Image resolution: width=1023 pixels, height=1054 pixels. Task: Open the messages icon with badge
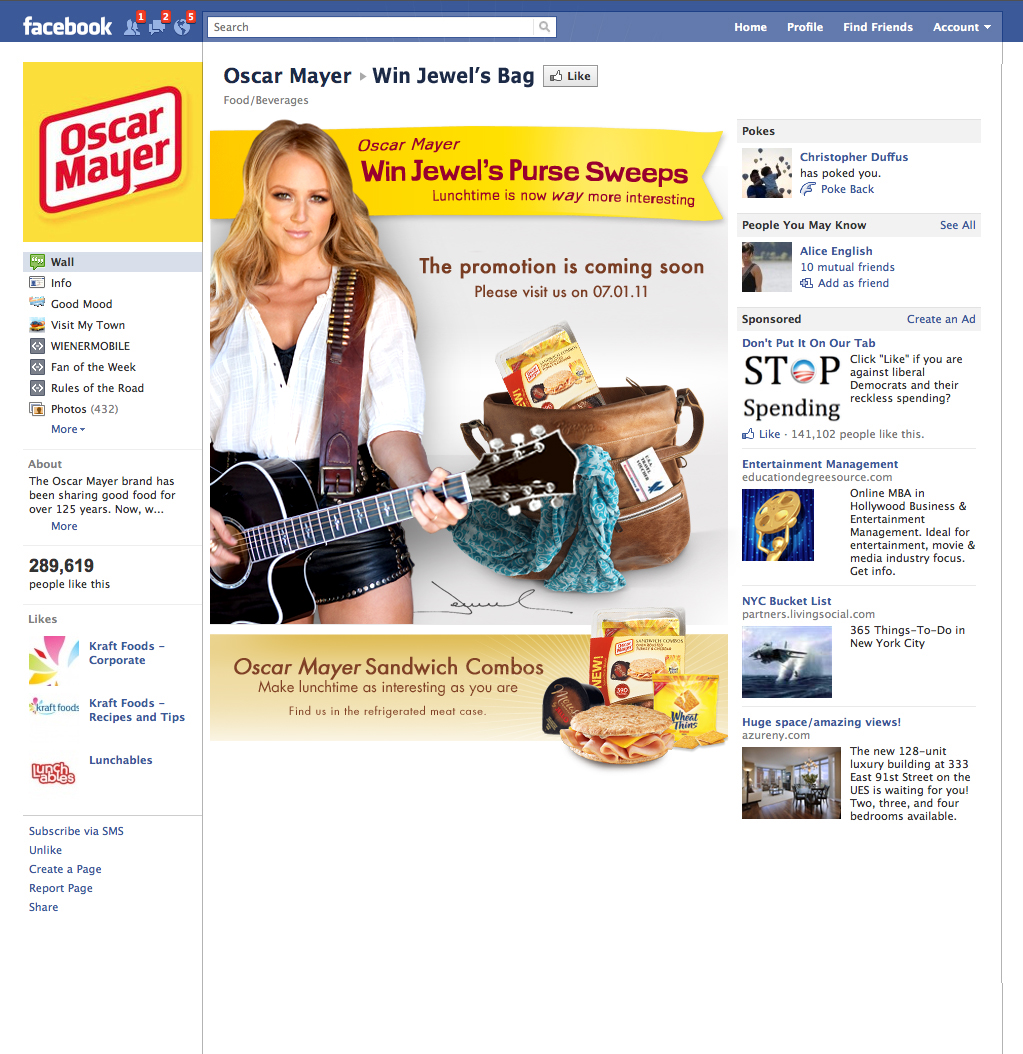(157, 26)
